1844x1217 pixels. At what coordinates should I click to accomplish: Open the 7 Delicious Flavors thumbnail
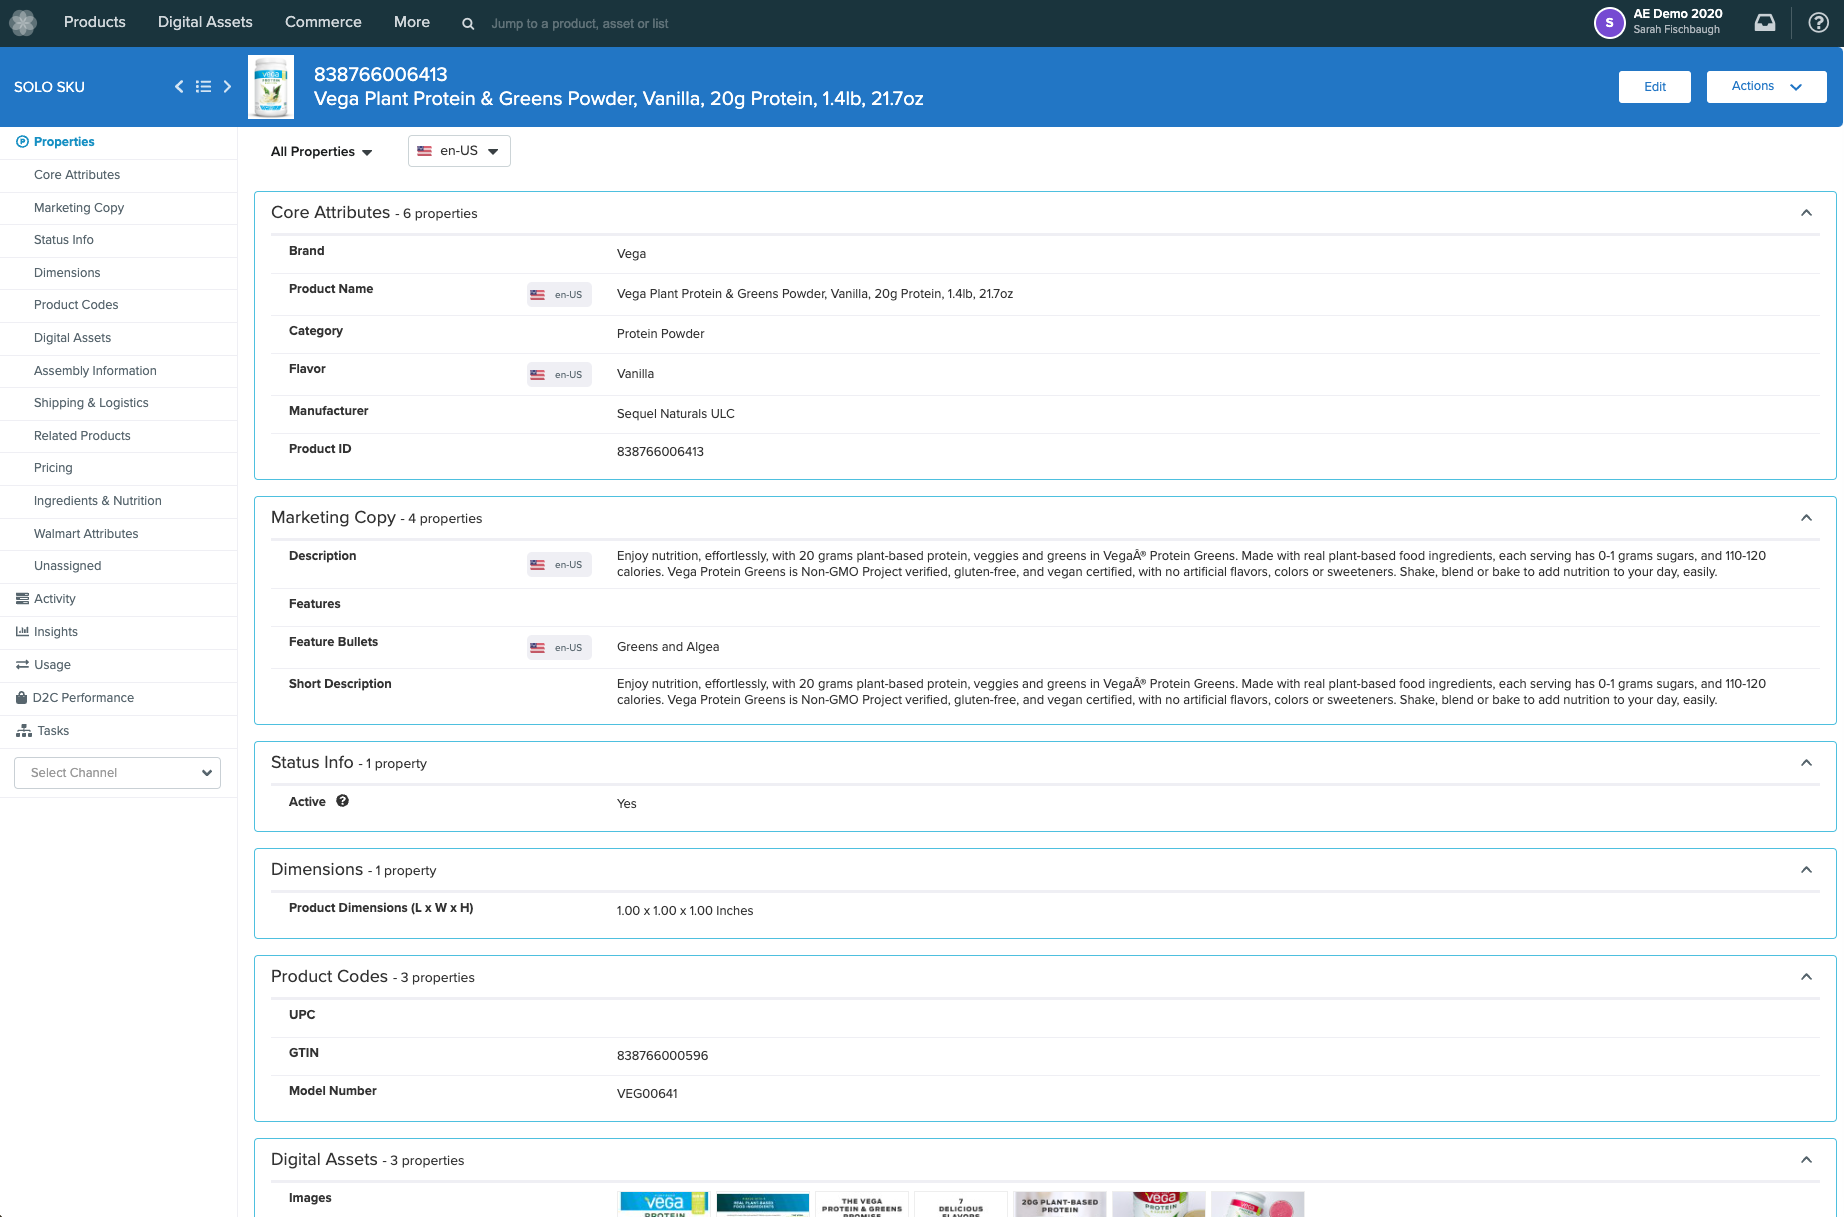[960, 1204]
